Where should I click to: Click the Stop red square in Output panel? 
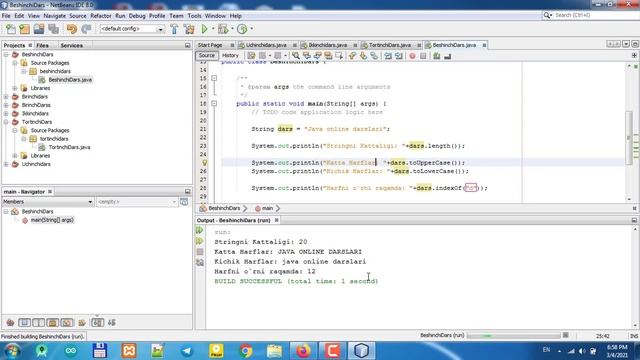tap(200, 252)
